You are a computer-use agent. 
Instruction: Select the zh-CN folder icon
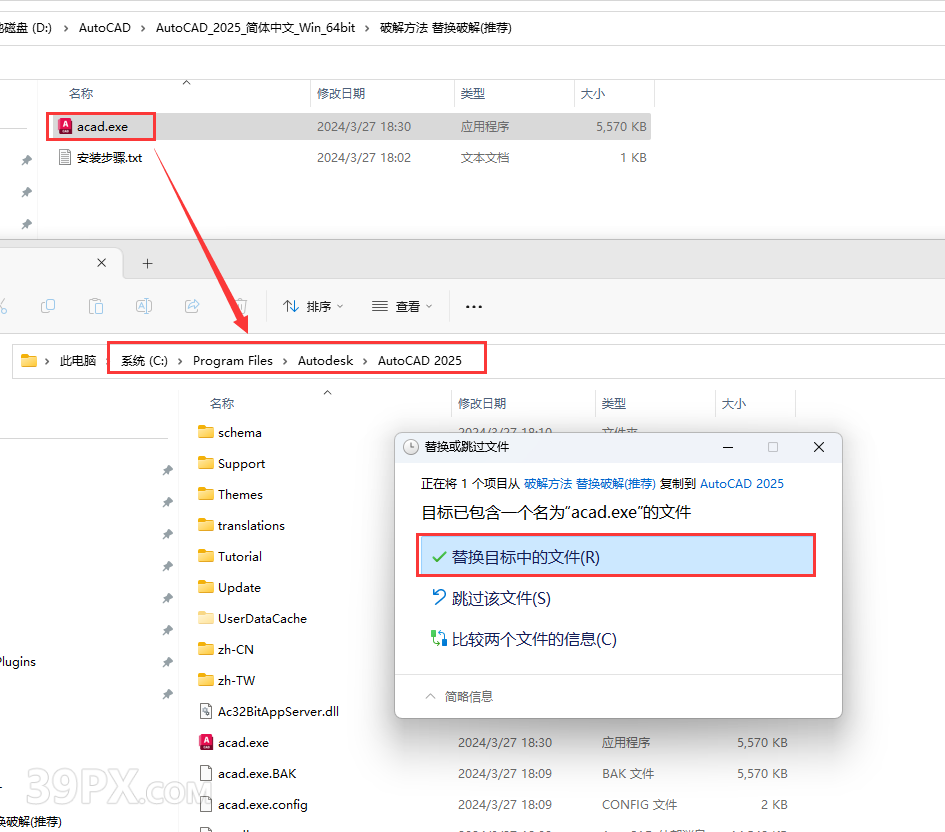pyautogui.click(x=206, y=649)
